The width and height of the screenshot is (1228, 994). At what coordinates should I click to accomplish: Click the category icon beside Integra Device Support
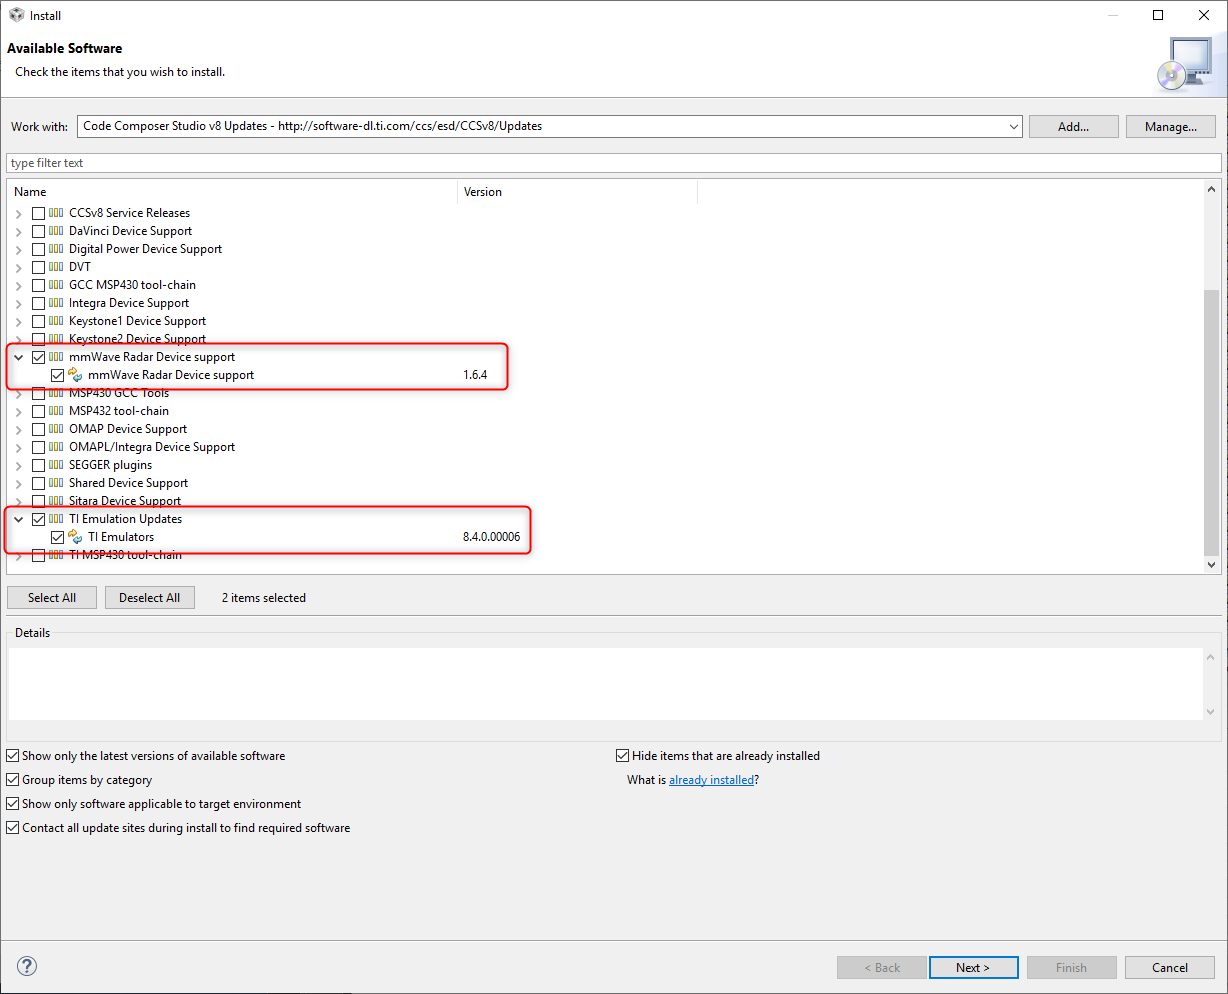coord(56,303)
